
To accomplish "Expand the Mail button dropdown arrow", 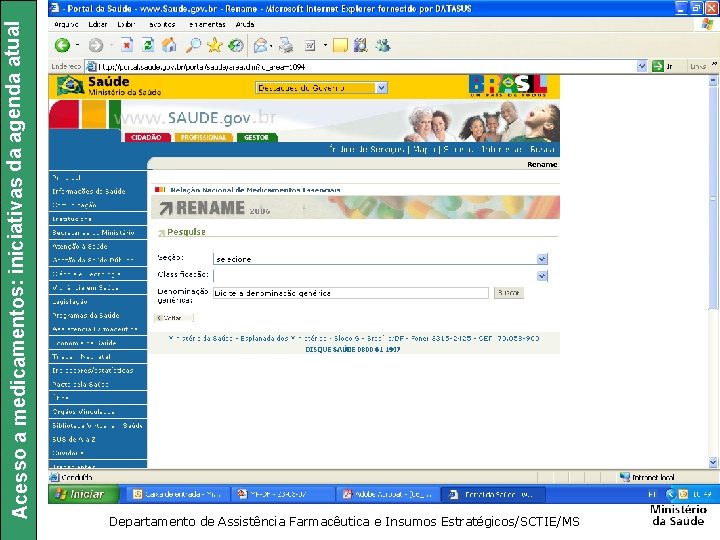I will tap(271, 45).
